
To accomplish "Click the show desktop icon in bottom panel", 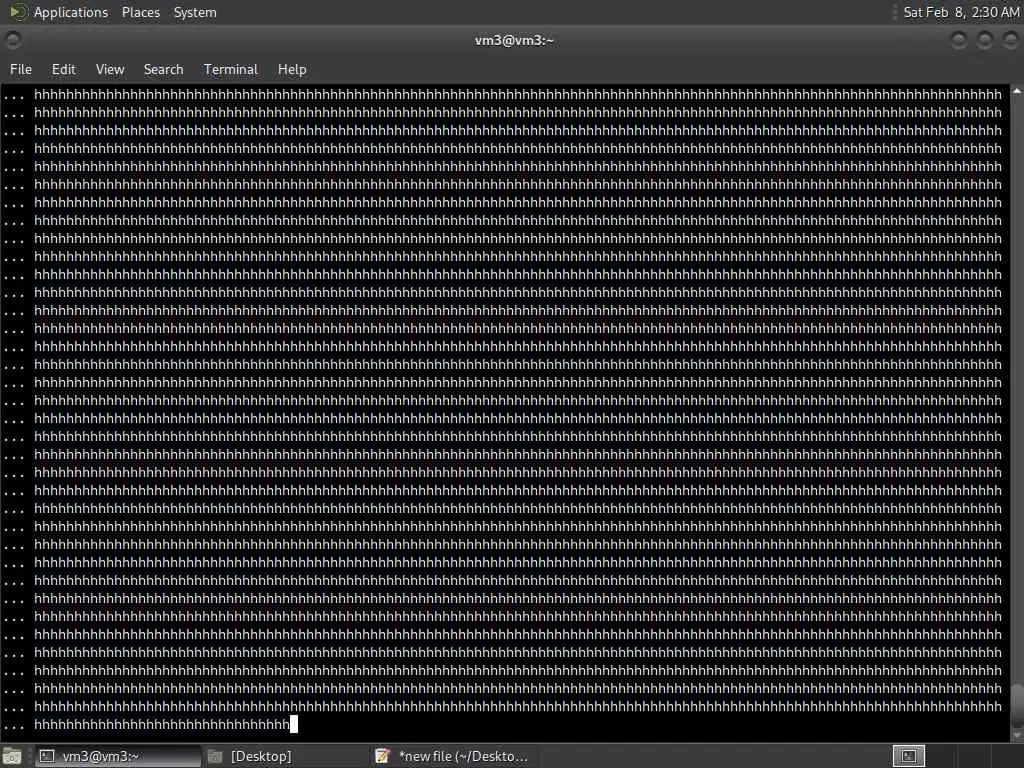I will pyautogui.click(x=12, y=757).
